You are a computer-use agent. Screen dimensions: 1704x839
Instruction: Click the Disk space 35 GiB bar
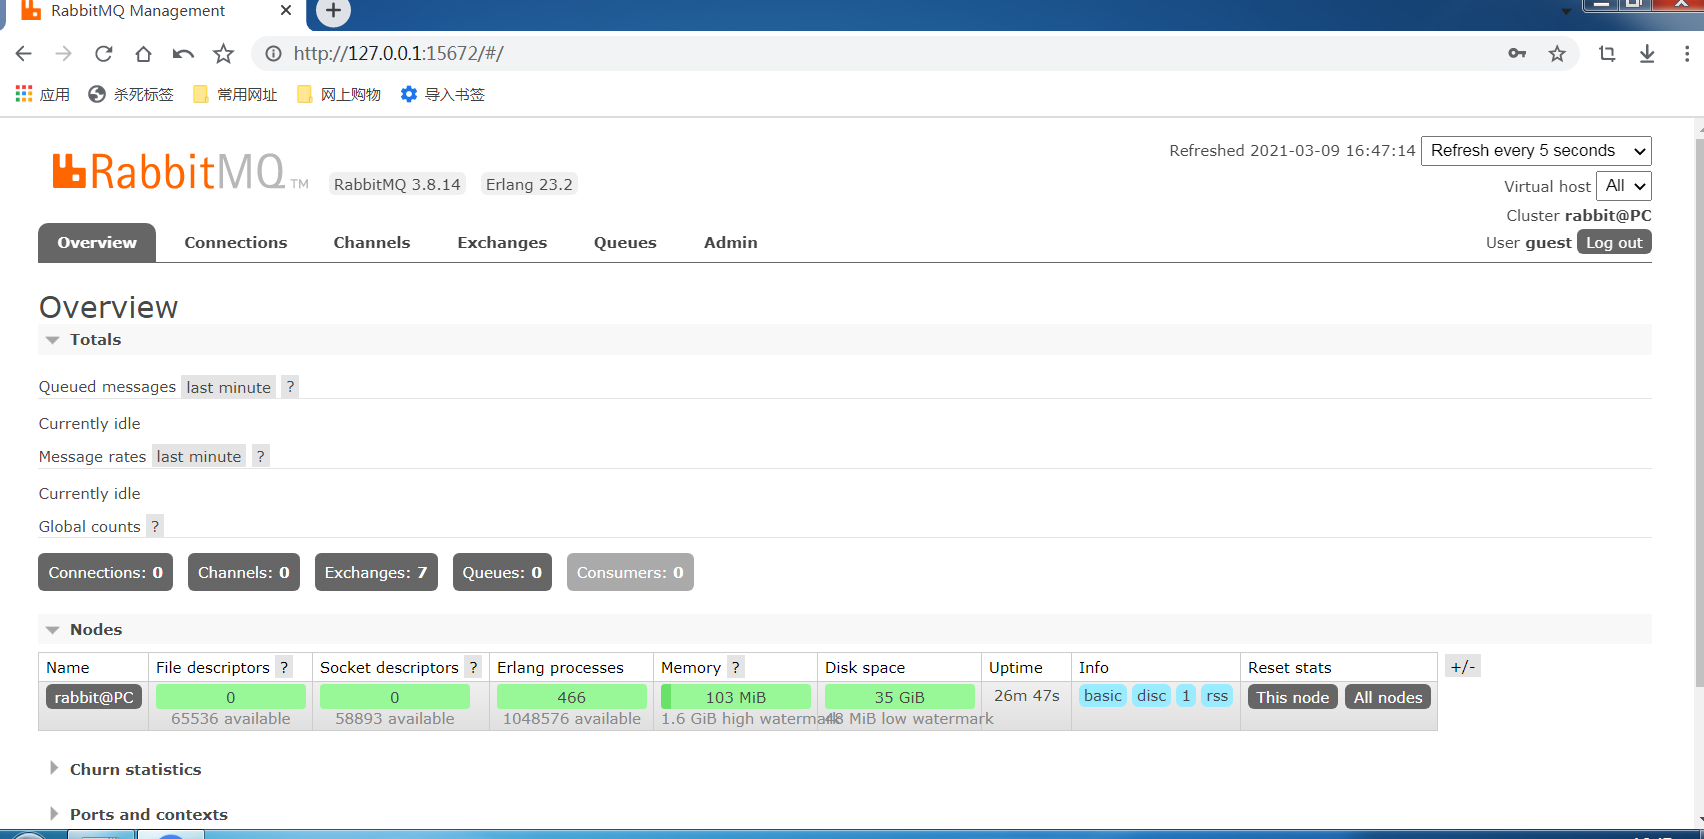(x=900, y=697)
